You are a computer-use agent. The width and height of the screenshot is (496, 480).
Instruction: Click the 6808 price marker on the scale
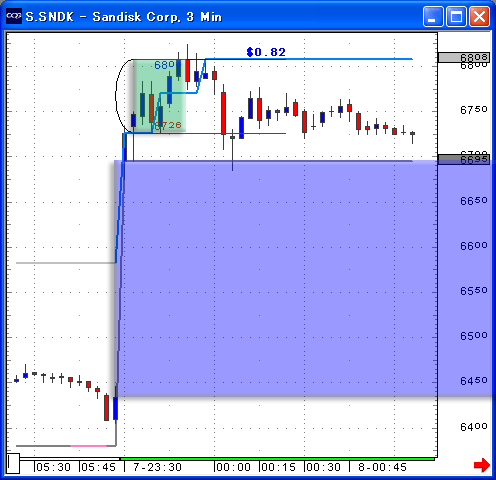(x=464, y=58)
